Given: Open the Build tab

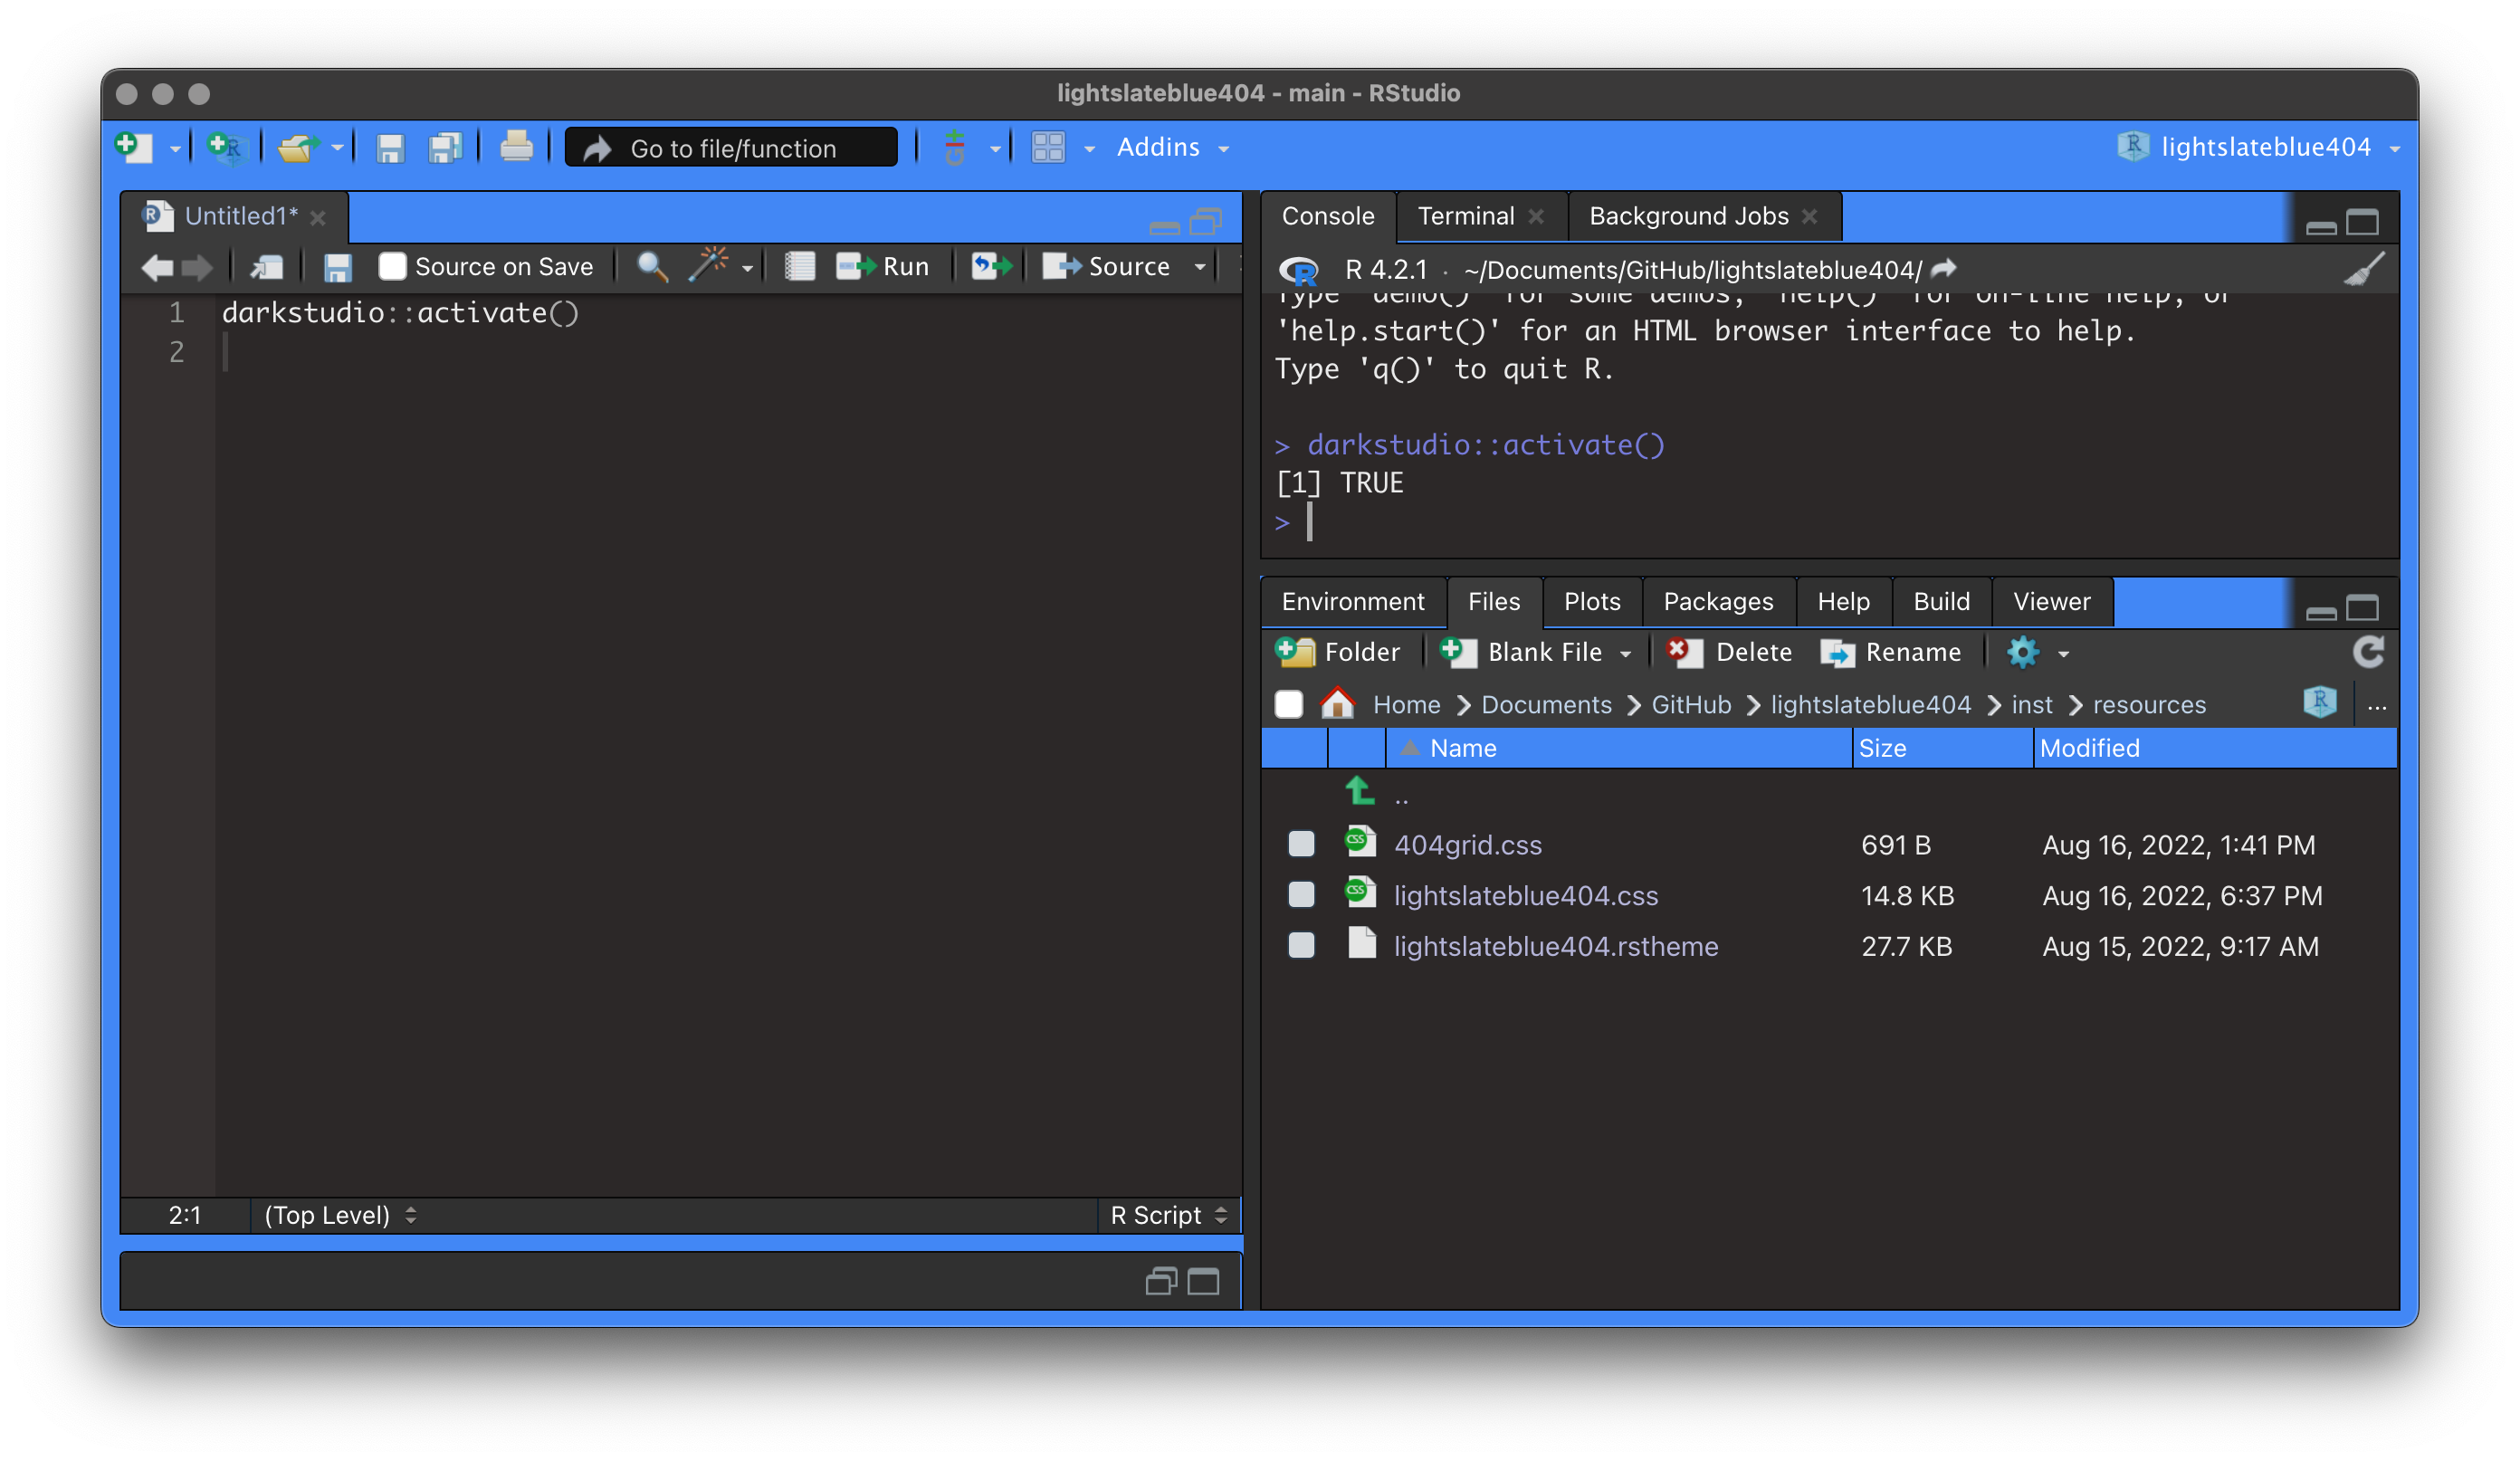Looking at the screenshot, I should click(1941, 601).
